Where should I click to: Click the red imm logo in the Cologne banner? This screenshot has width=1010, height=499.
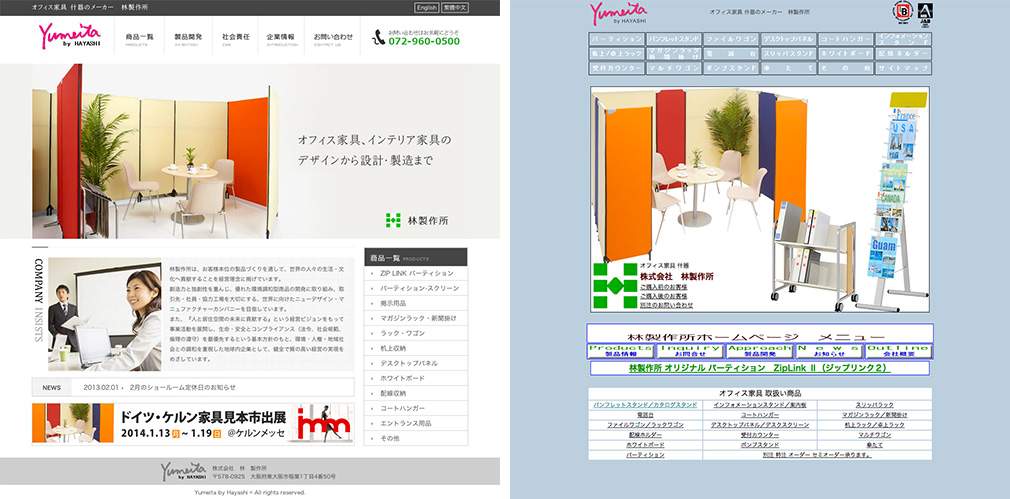coord(323,423)
